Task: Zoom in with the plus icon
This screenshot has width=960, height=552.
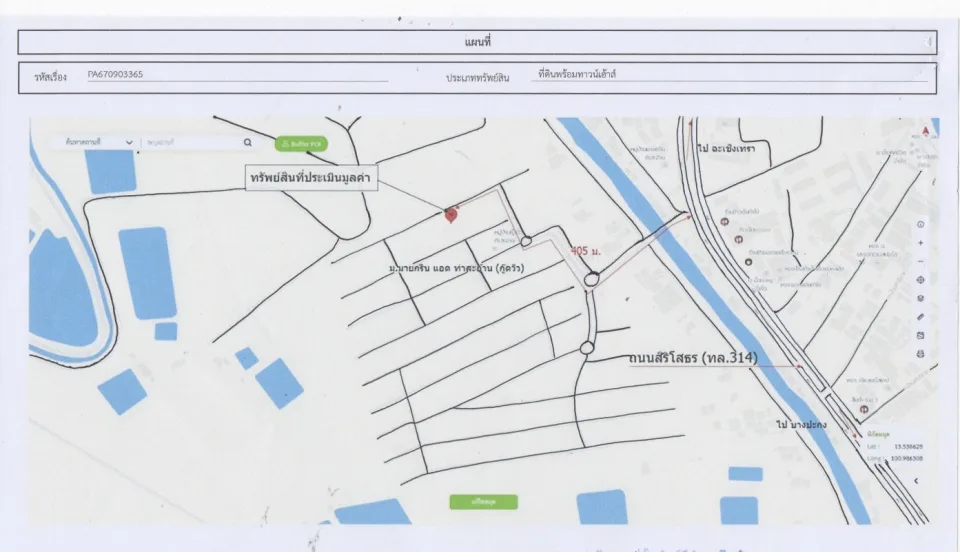Action: 920,243
